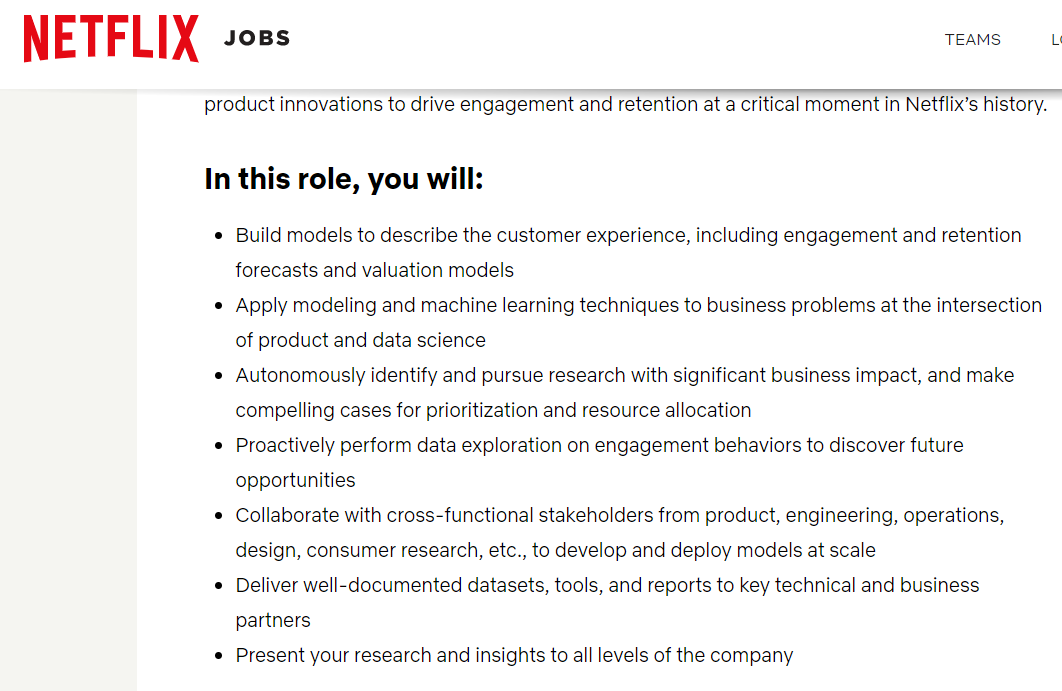Click the line starting "design, consumer research"
This screenshot has width=1062, height=691.
[555, 550]
